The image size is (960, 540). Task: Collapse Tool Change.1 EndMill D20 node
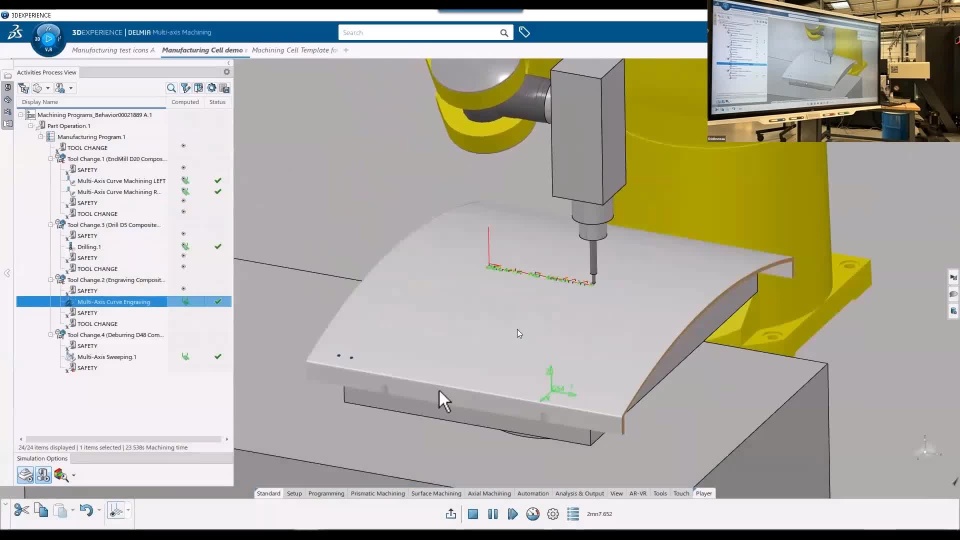pyautogui.click(x=51, y=159)
